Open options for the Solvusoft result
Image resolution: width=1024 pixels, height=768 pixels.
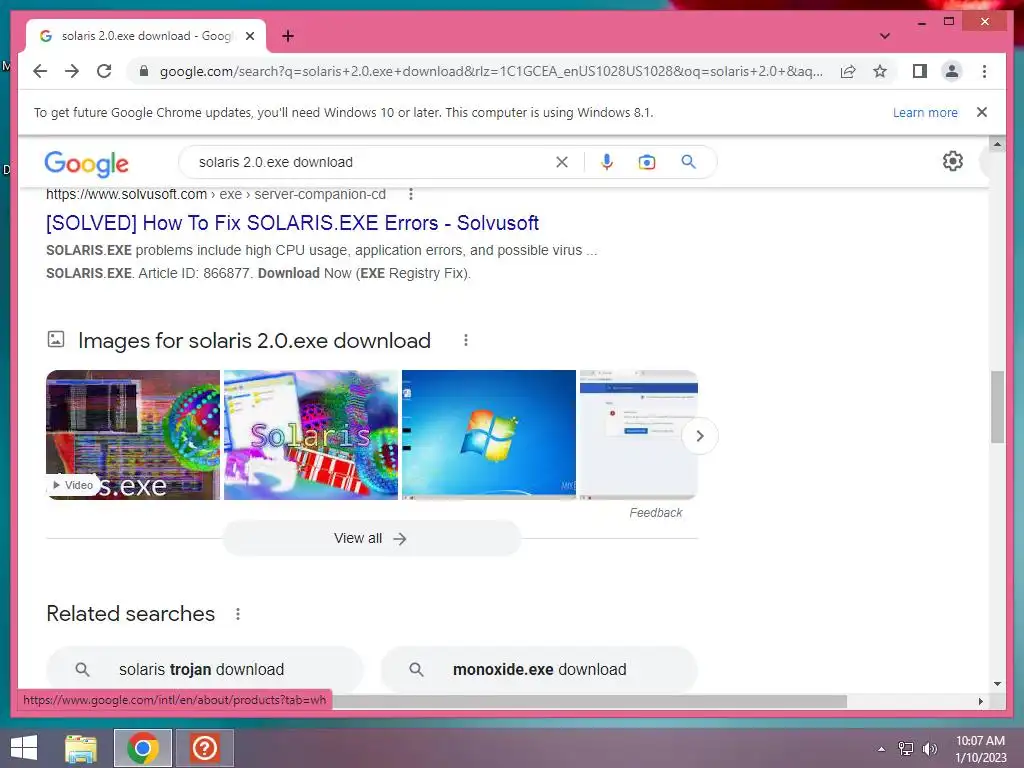point(411,194)
